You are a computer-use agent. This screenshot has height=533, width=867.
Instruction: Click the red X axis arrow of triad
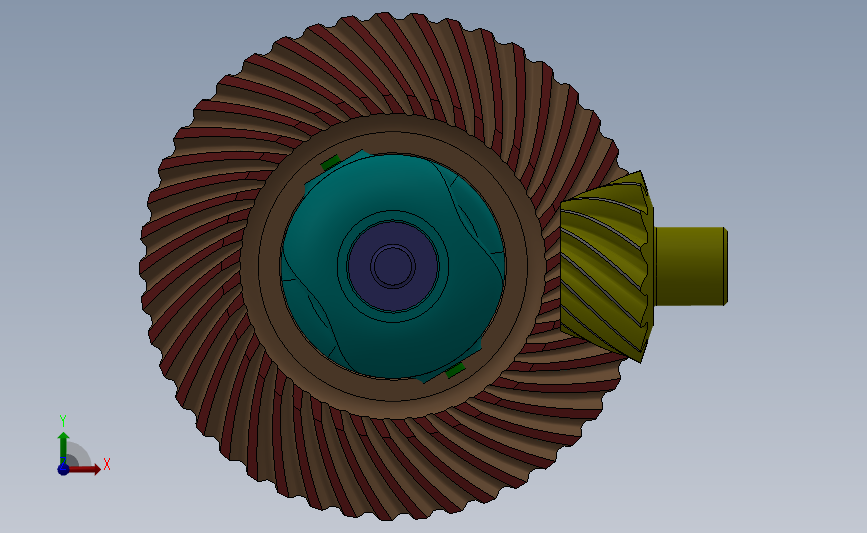86,469
